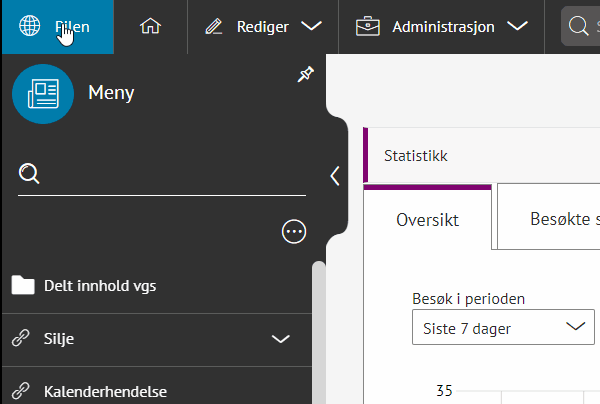Collapse the sidebar with the left chevron
Viewport: 600px width, 404px height.
(335, 176)
